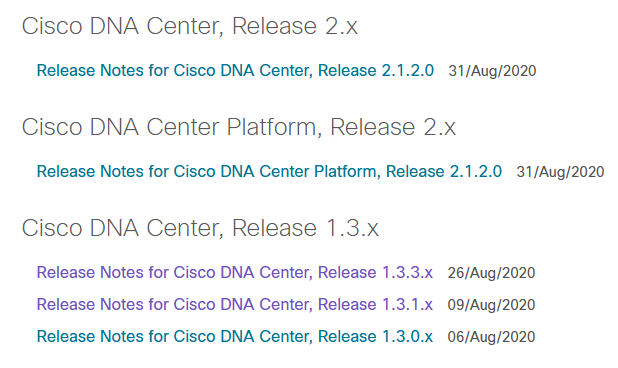Click the Cisco DNA Center Platform, Release 2.x heading
Screen dimensions: 618x368
pos(238,127)
